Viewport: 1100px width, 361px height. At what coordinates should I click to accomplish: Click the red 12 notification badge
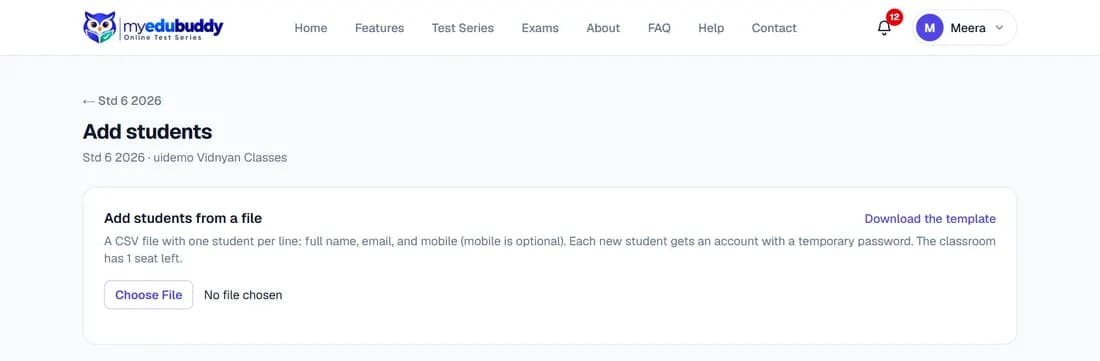pyautogui.click(x=894, y=17)
